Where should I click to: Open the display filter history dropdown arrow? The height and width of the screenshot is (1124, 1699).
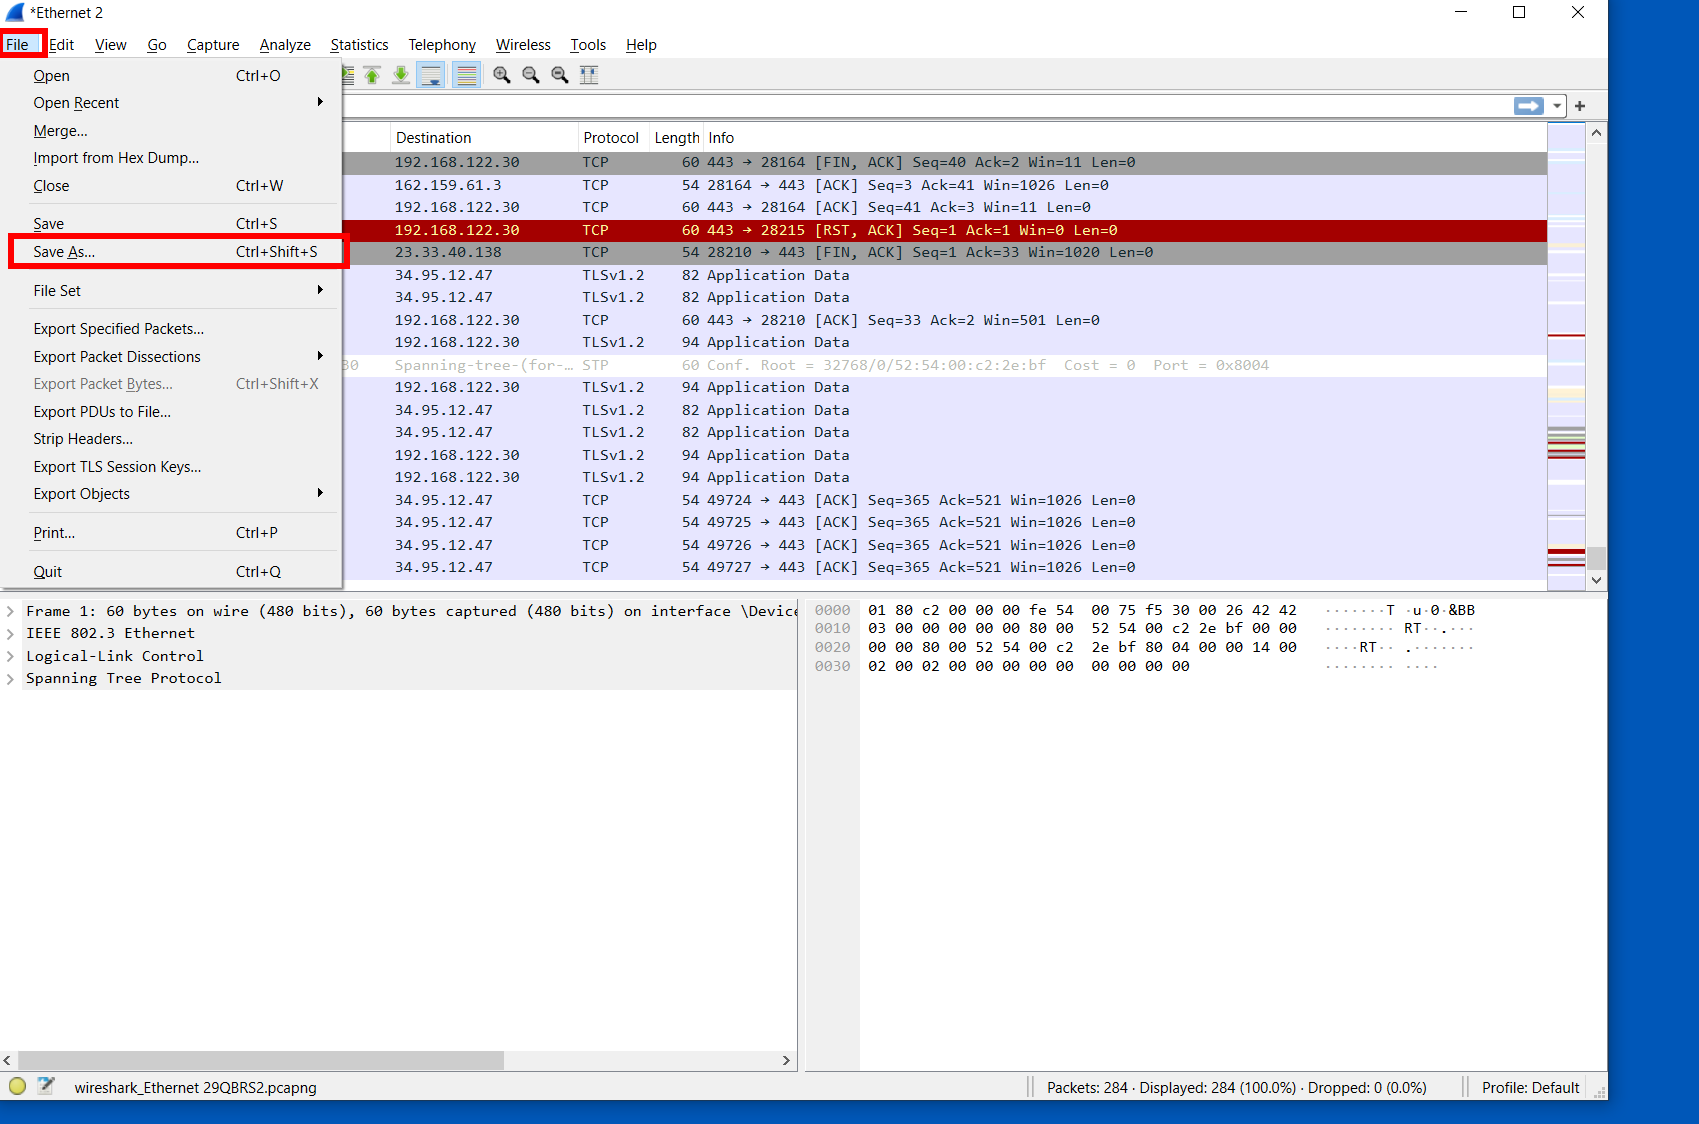[x=1557, y=106]
